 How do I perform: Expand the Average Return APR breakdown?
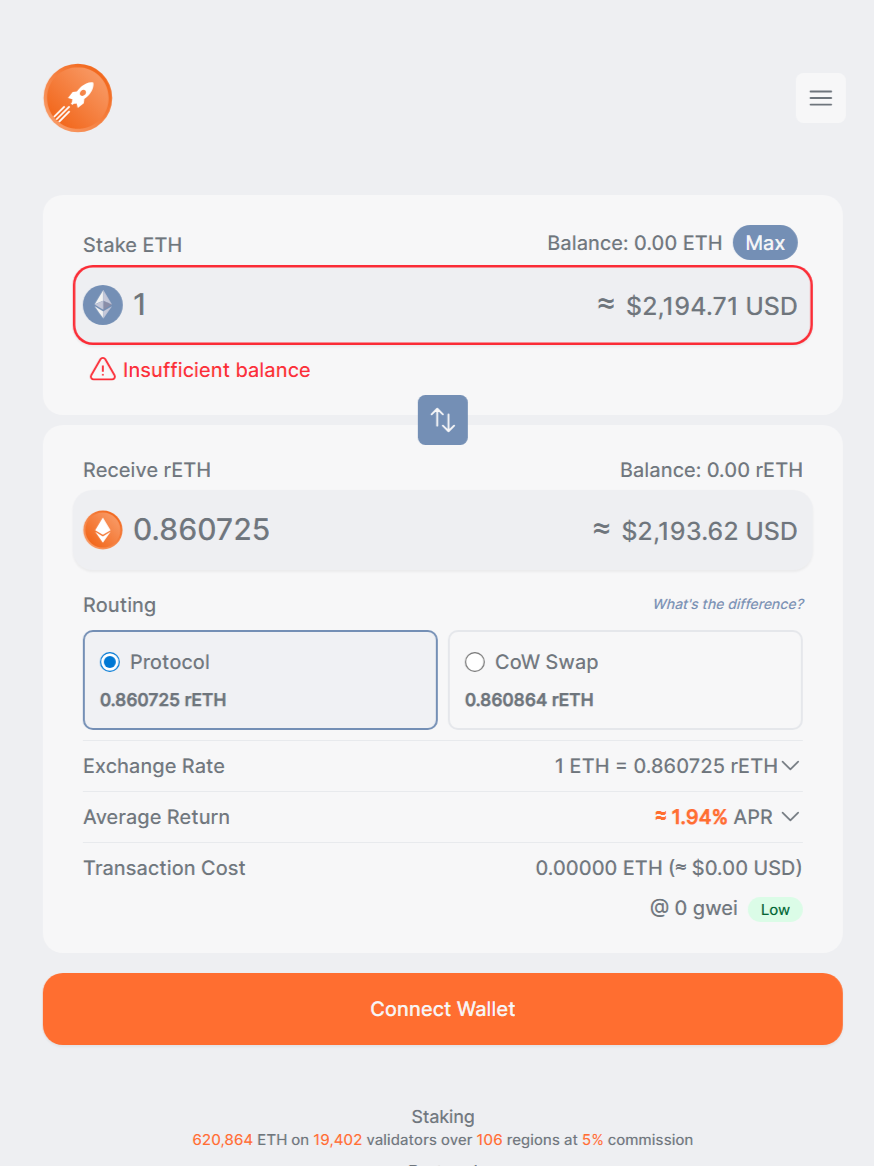tap(790, 817)
